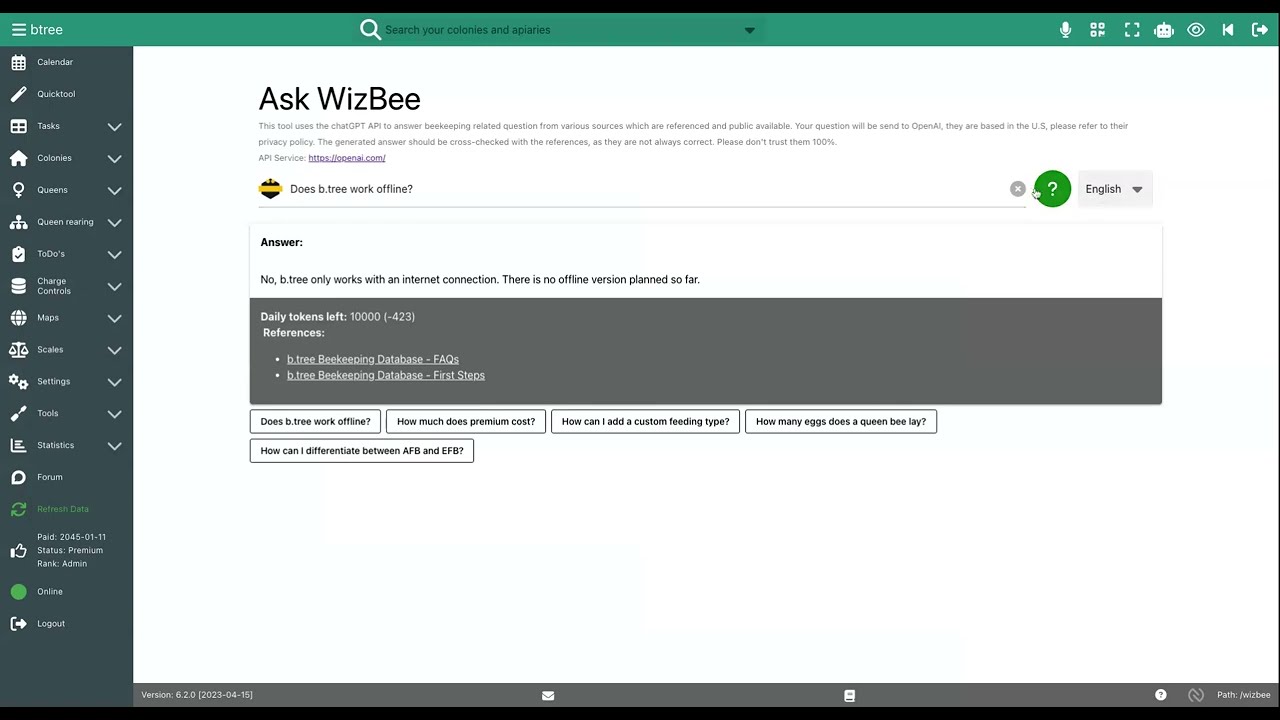Screen dimensions: 1280x720
Task: Activate the microphone voice input icon
Action: [x=1066, y=30]
